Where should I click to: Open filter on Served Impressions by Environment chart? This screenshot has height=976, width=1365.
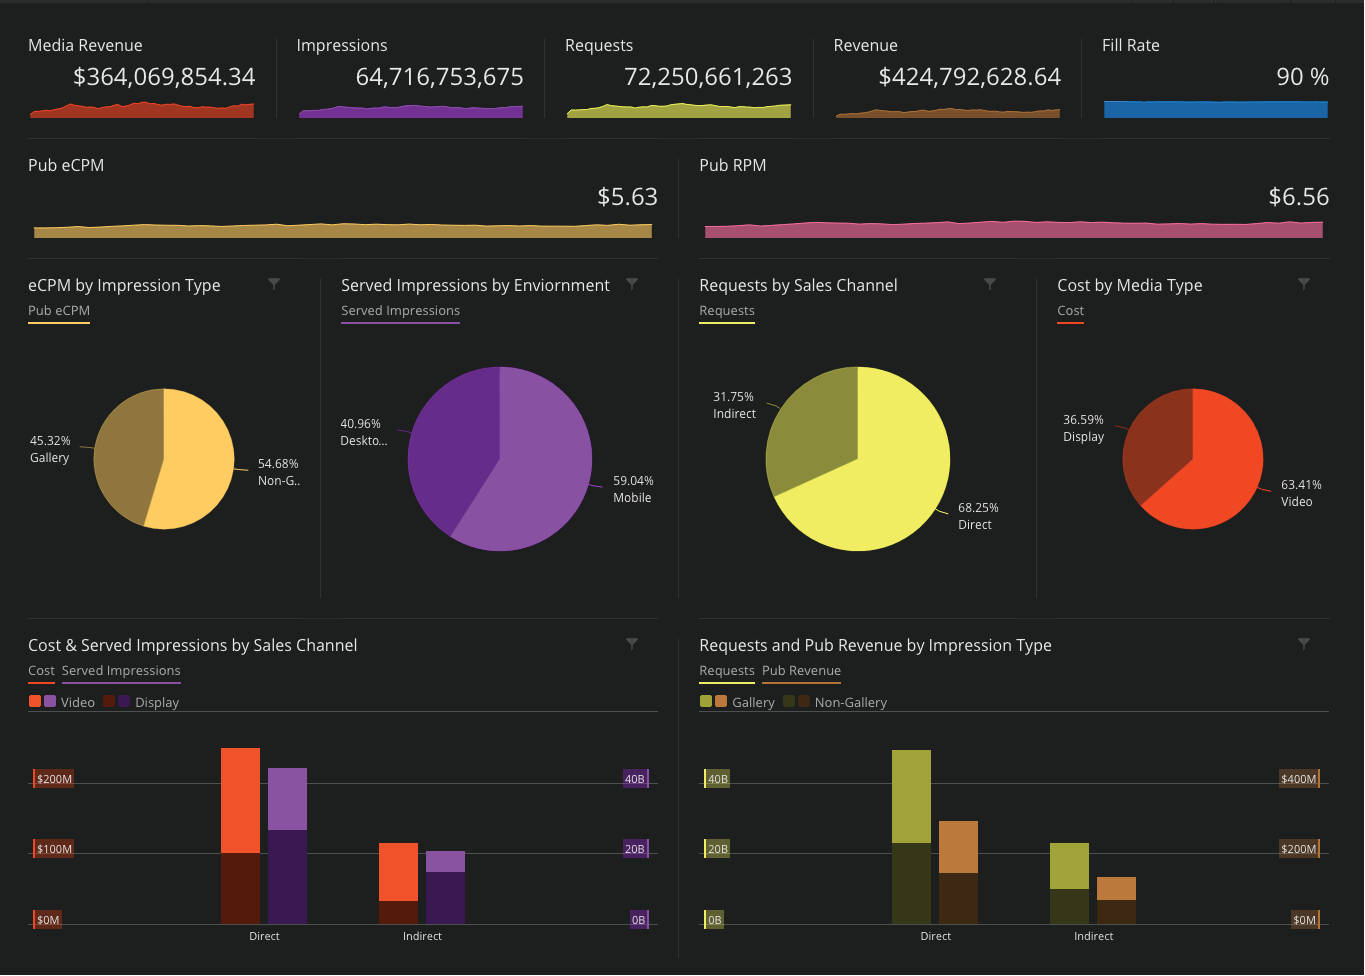[x=632, y=284]
